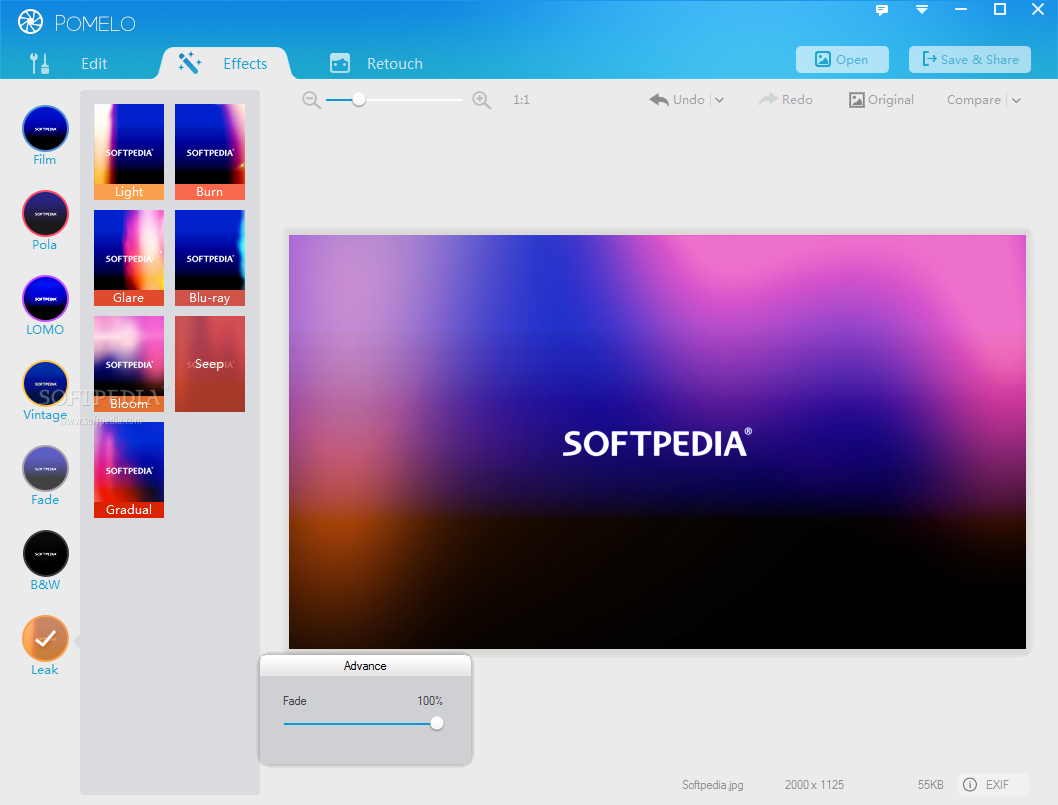Switch to the Edit tab
This screenshot has height=805, width=1058.
tap(94, 63)
